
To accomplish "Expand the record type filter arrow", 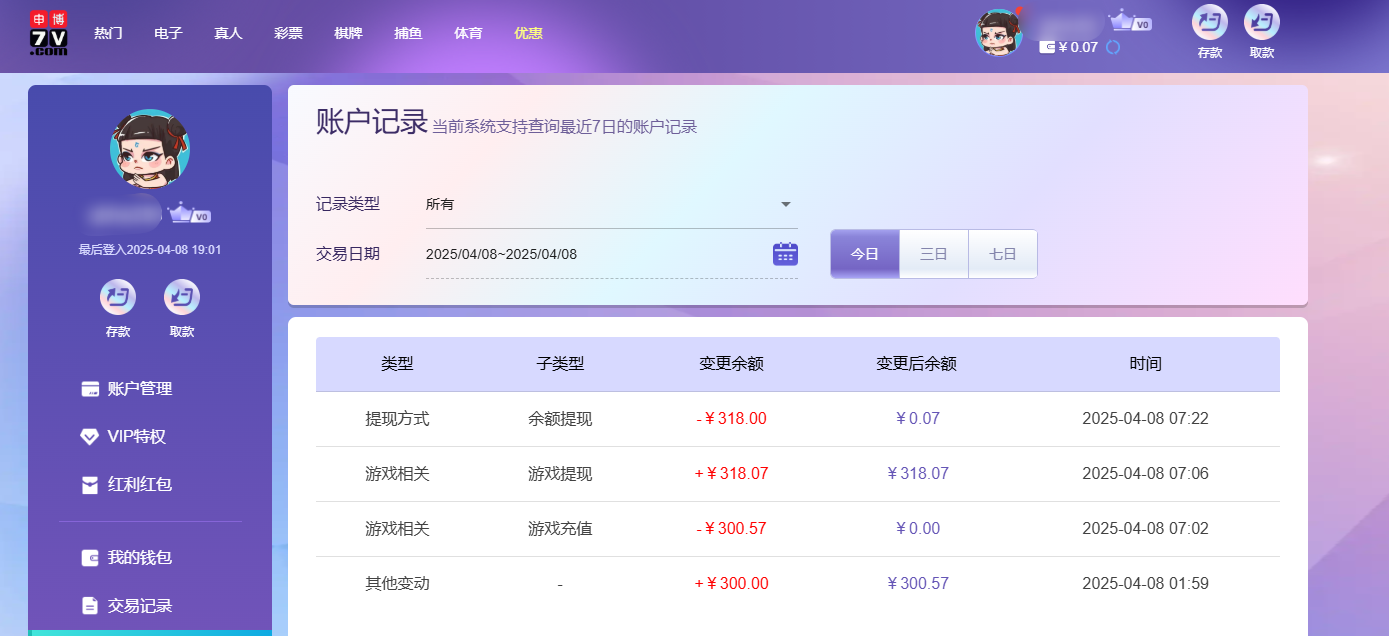I will (x=786, y=203).
